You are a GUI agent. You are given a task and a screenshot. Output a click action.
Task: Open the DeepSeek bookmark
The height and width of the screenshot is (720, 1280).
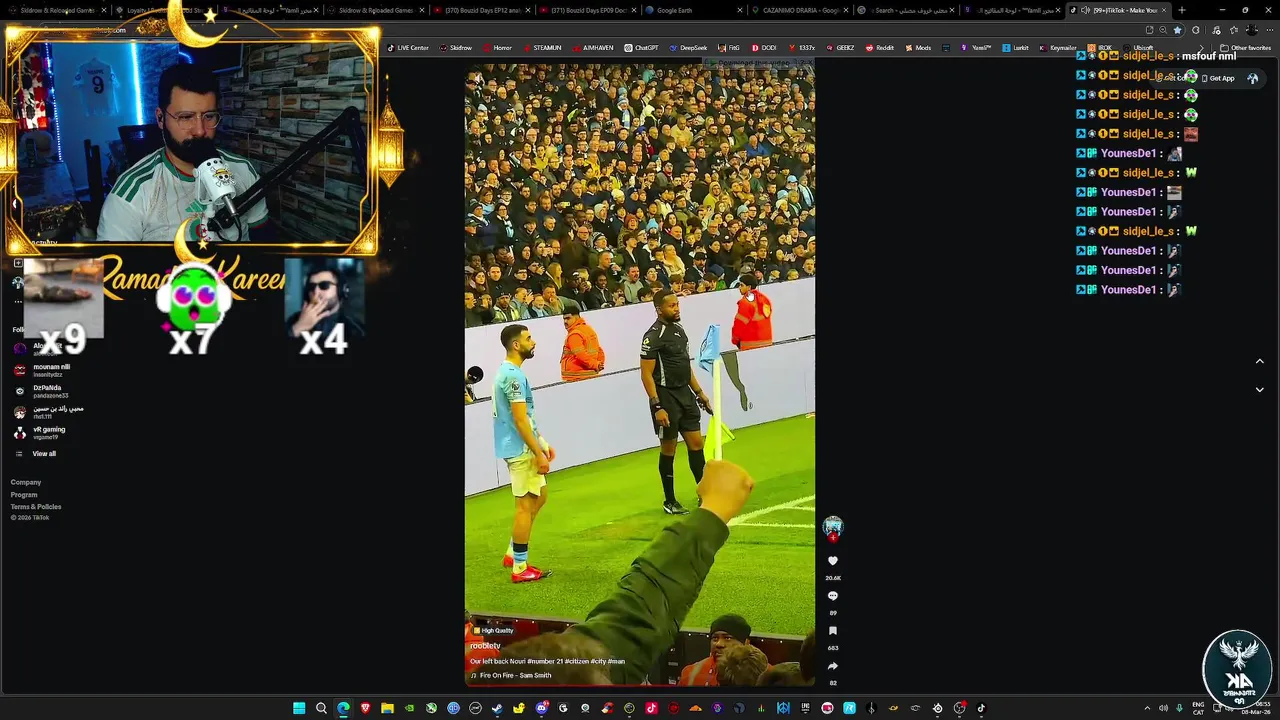688,48
